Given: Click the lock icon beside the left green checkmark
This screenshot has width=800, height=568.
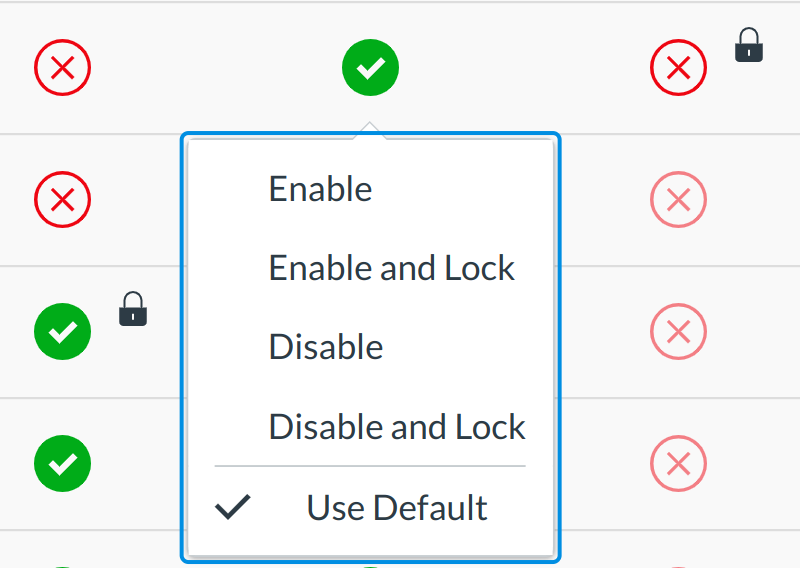Looking at the screenshot, I should coord(133,309).
